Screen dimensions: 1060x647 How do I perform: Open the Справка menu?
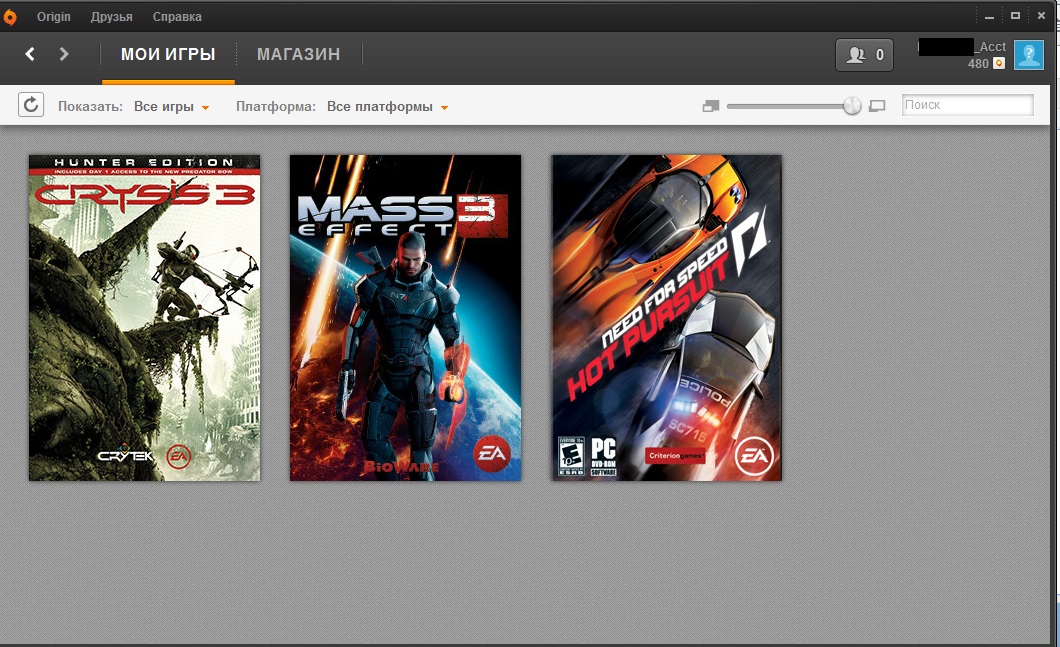point(177,16)
